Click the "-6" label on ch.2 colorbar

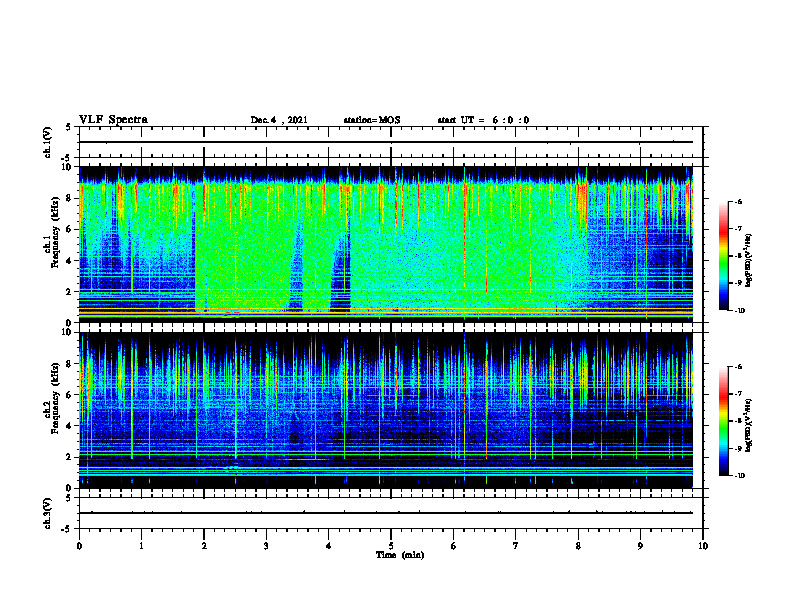click(x=738, y=367)
